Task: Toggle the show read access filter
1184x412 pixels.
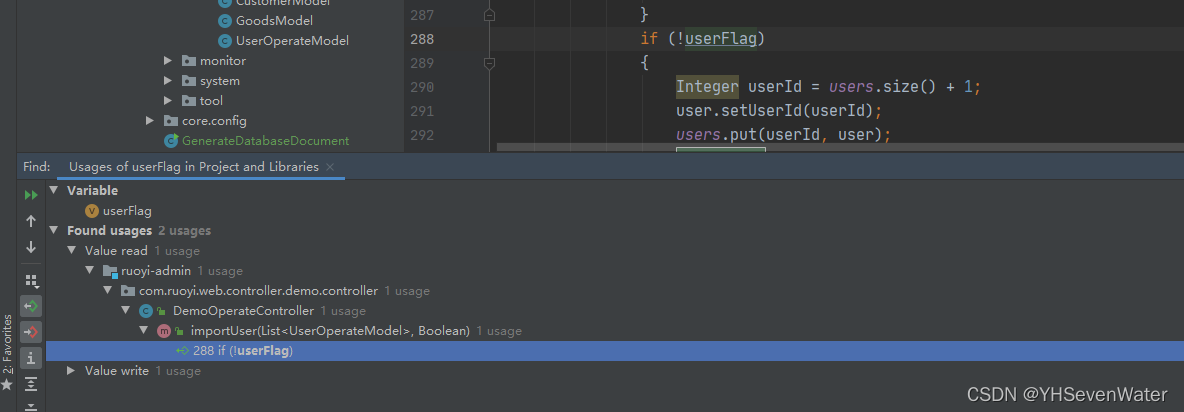Action: tap(31, 306)
